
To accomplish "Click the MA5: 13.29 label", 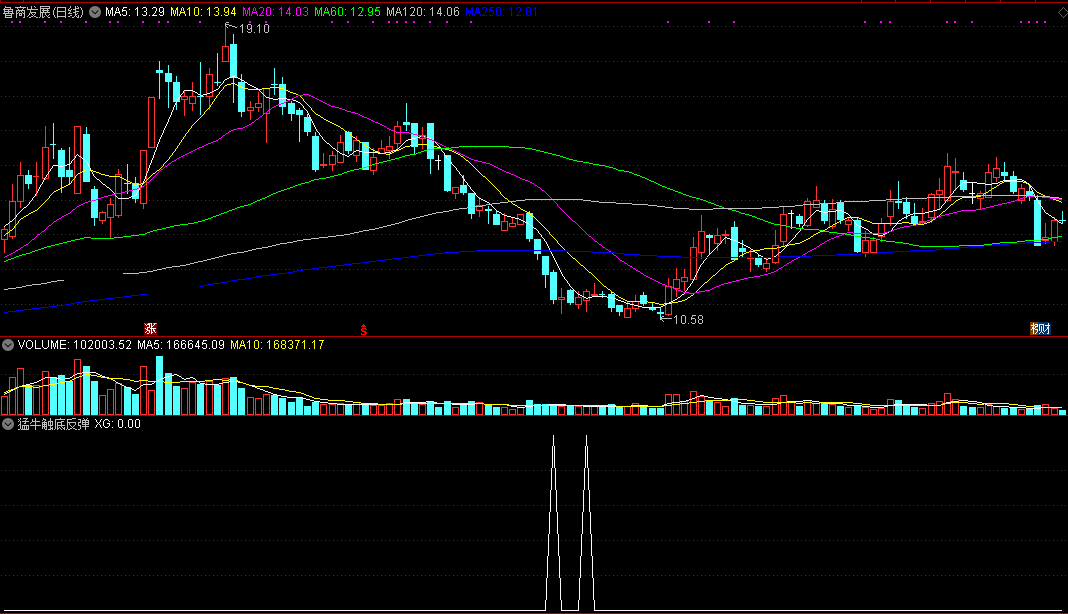I will pos(135,12).
